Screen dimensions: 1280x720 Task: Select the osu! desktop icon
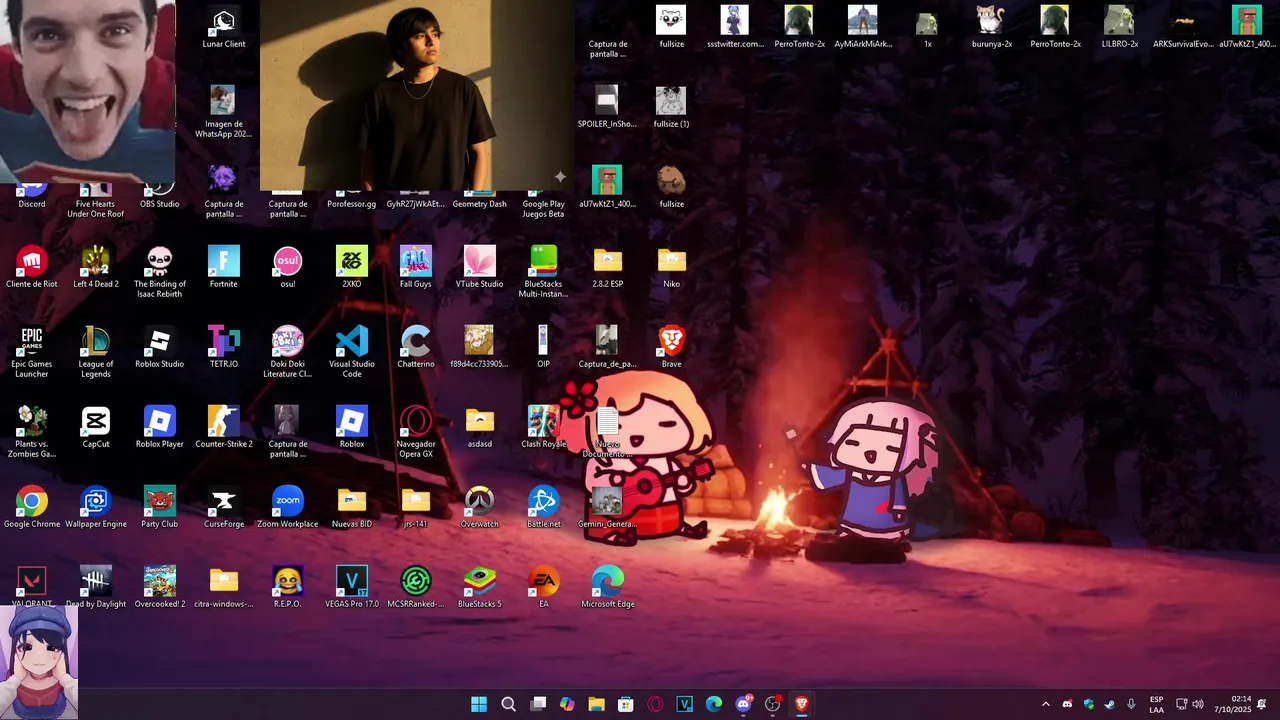(x=288, y=268)
